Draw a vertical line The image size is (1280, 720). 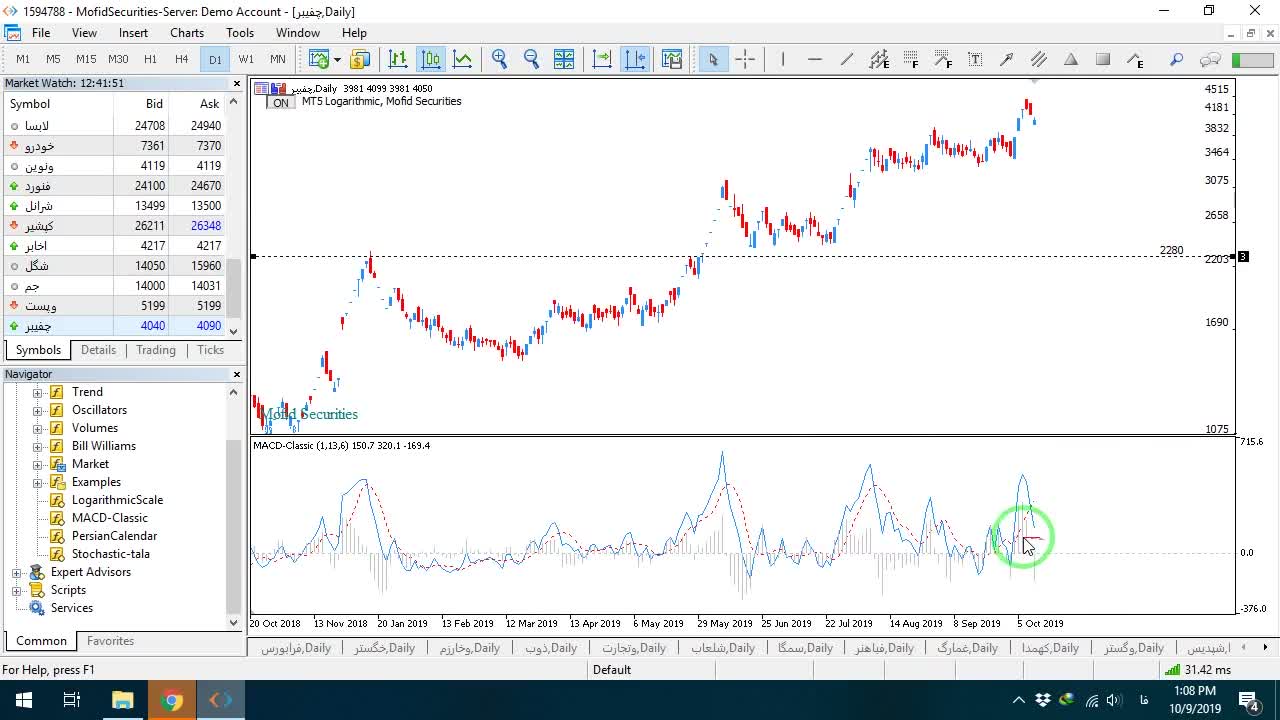pyautogui.click(x=783, y=59)
